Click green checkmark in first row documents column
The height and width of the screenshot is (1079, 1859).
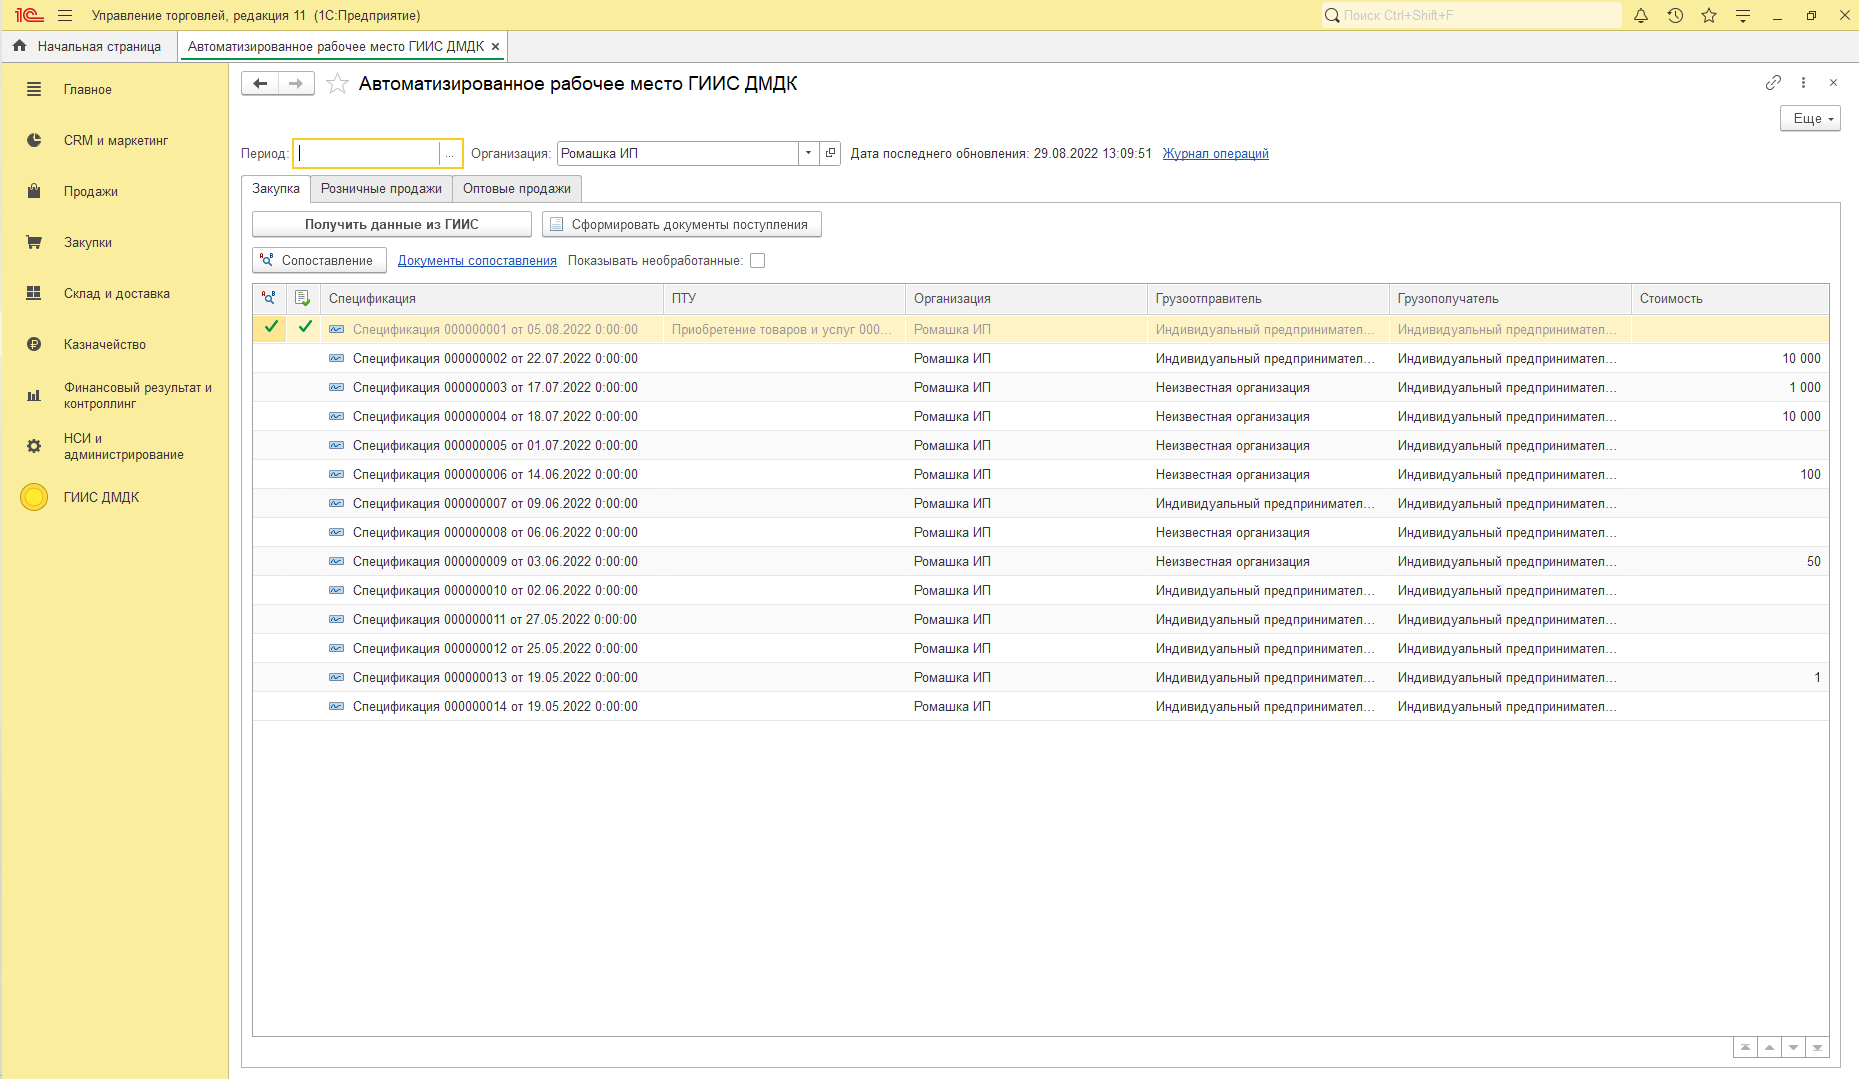305,327
